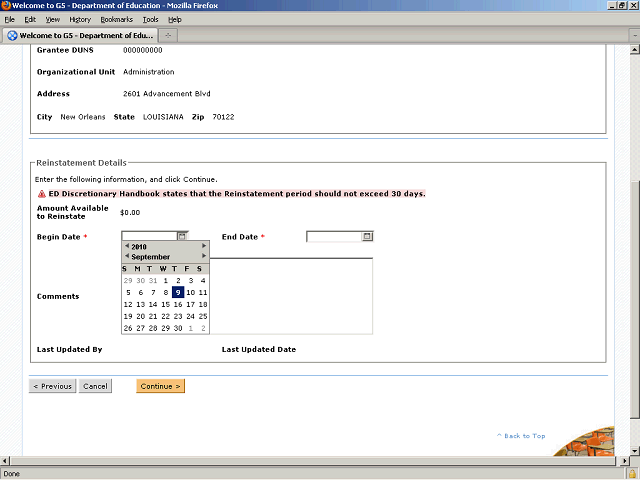
Task: Click the new tab button in tab bar
Action: (168, 36)
